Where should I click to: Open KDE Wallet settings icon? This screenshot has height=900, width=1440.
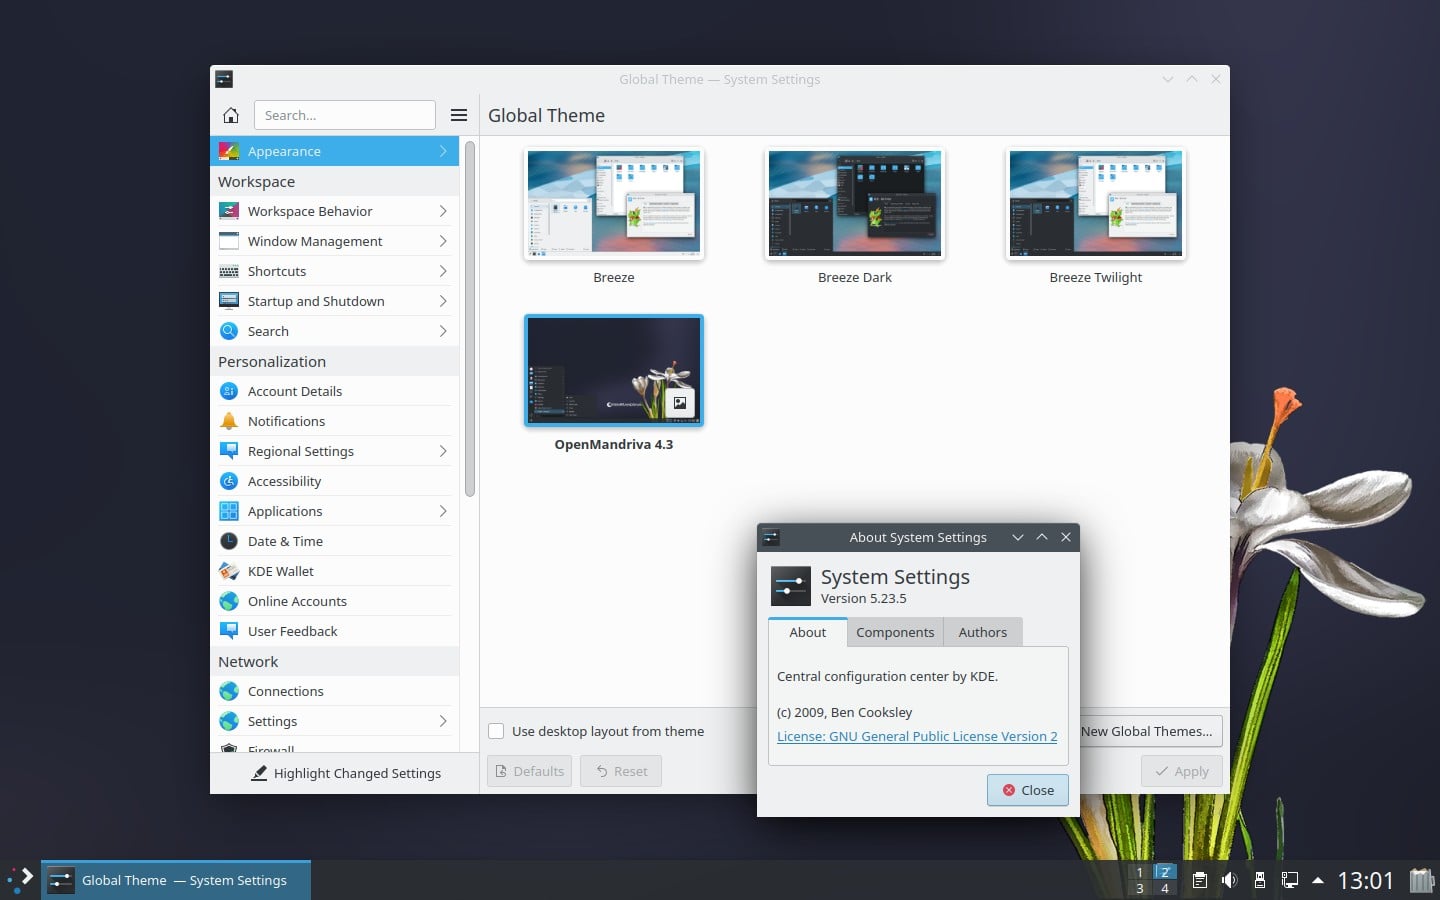(x=229, y=571)
